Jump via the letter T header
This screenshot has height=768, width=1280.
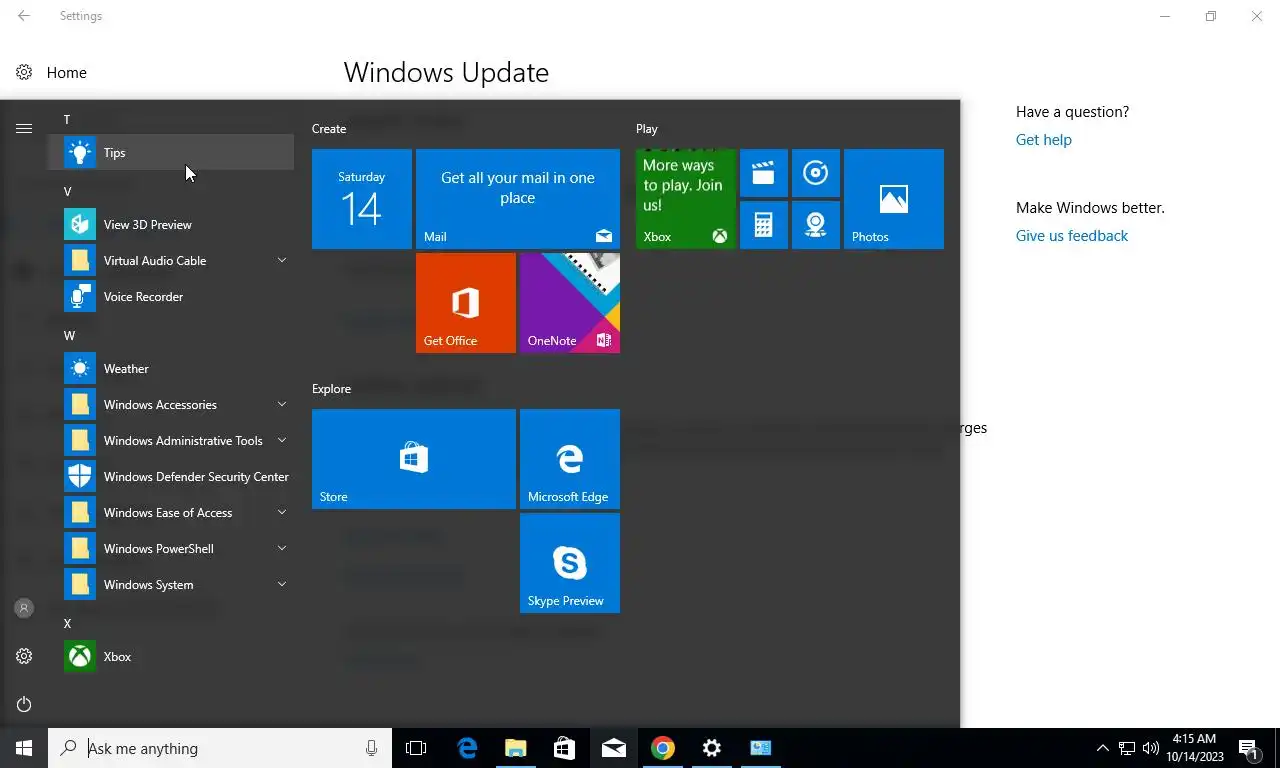(67, 120)
